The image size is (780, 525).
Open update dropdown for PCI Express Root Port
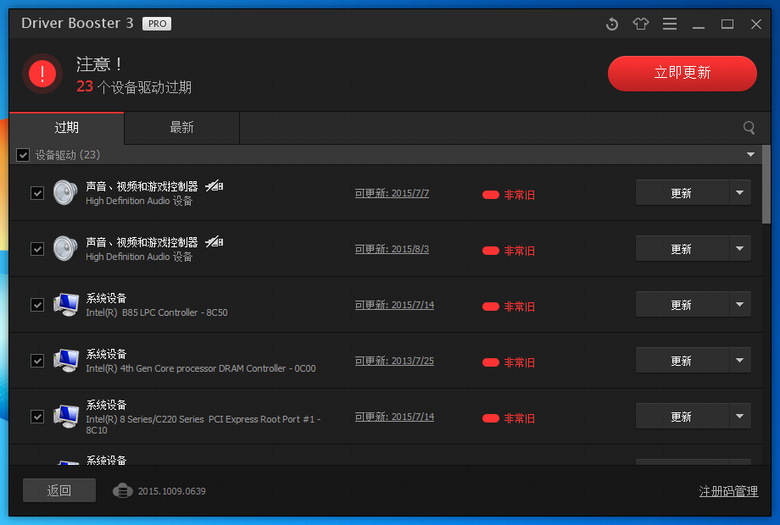[740, 417]
